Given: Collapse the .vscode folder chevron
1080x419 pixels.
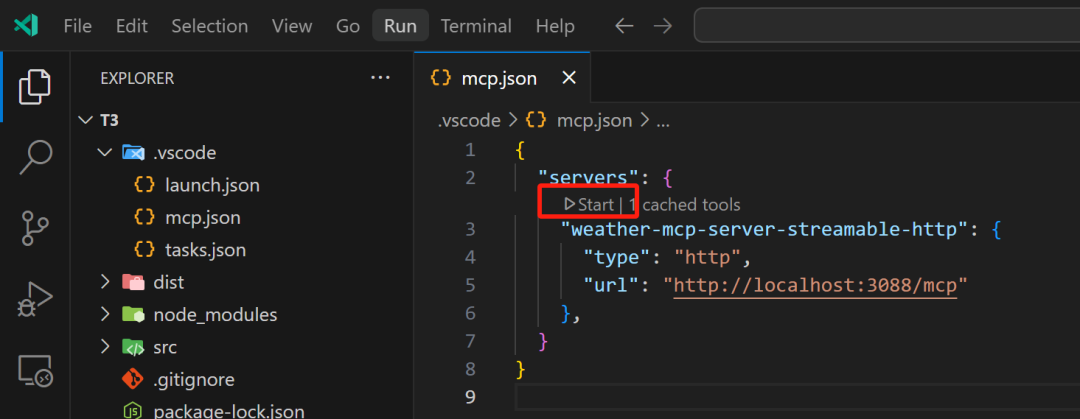Looking at the screenshot, I should click(x=105, y=152).
